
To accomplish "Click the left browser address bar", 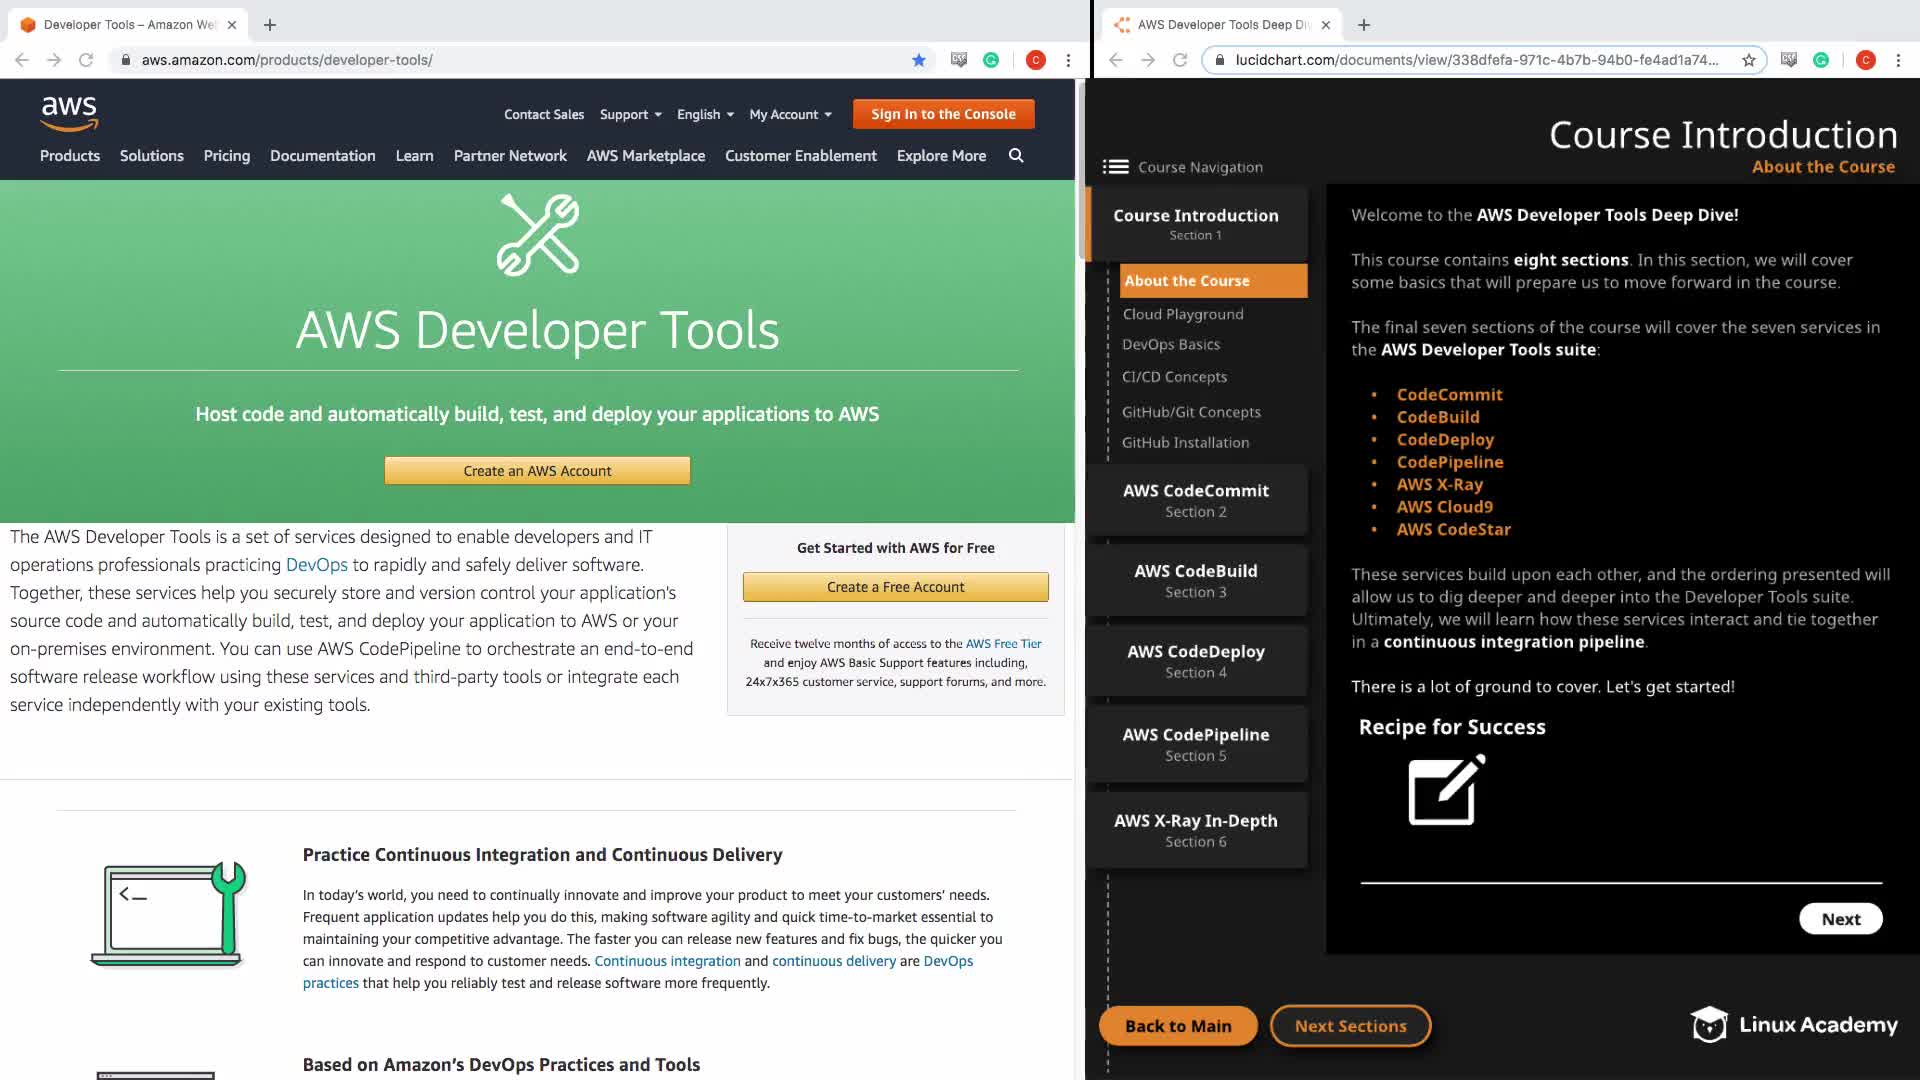I will 500,60.
